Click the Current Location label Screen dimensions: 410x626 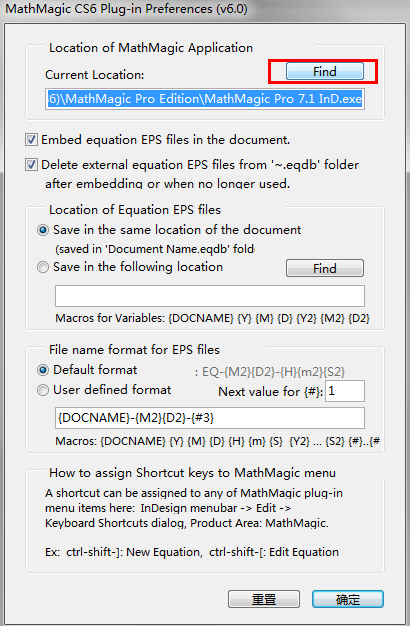click(95, 75)
